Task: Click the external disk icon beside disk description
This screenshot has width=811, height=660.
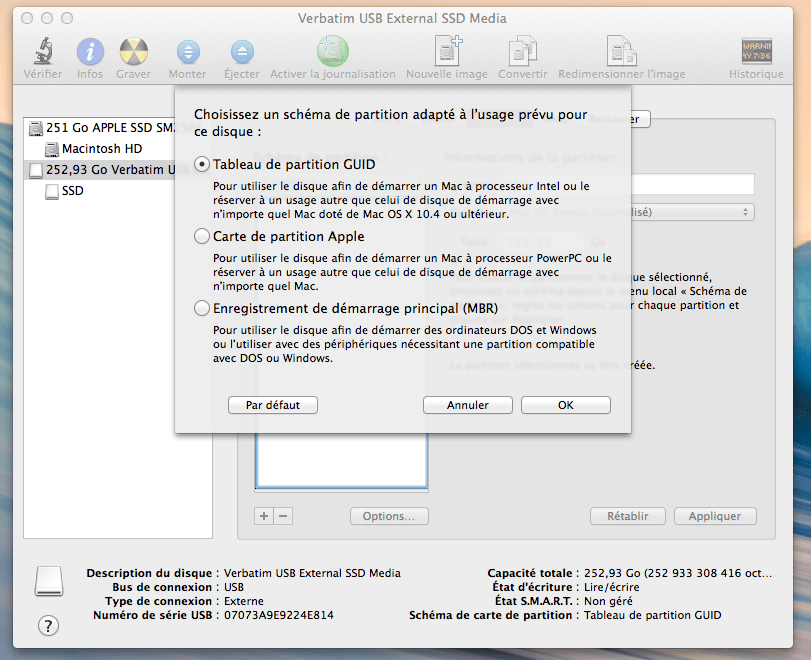Action: pos(49,581)
